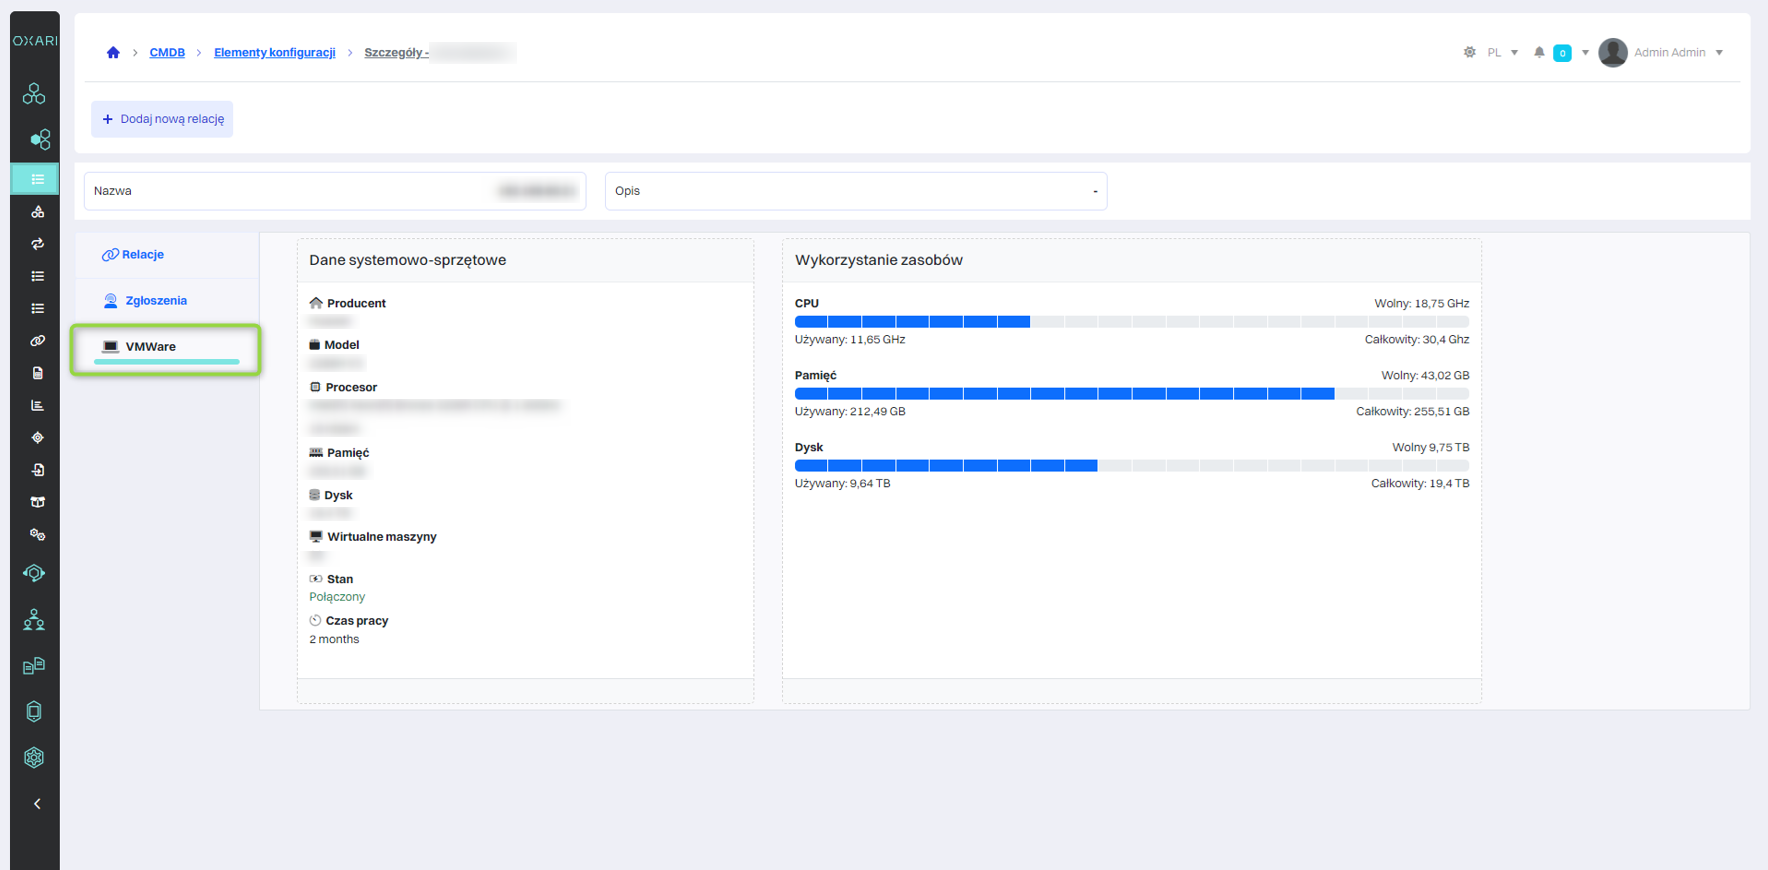Open the sidebar document icon

pyautogui.click(x=37, y=373)
